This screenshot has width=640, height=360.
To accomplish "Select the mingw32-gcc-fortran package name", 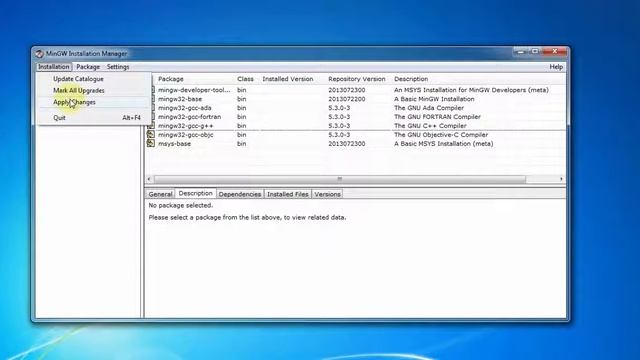I will tap(189, 117).
